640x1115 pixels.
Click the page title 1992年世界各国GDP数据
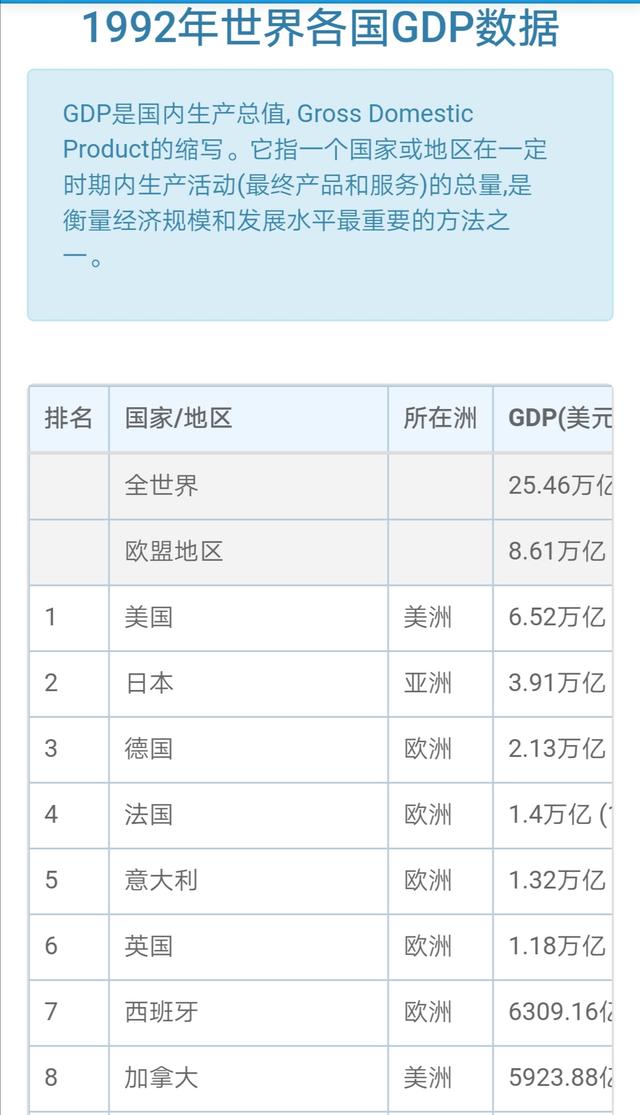point(320,28)
